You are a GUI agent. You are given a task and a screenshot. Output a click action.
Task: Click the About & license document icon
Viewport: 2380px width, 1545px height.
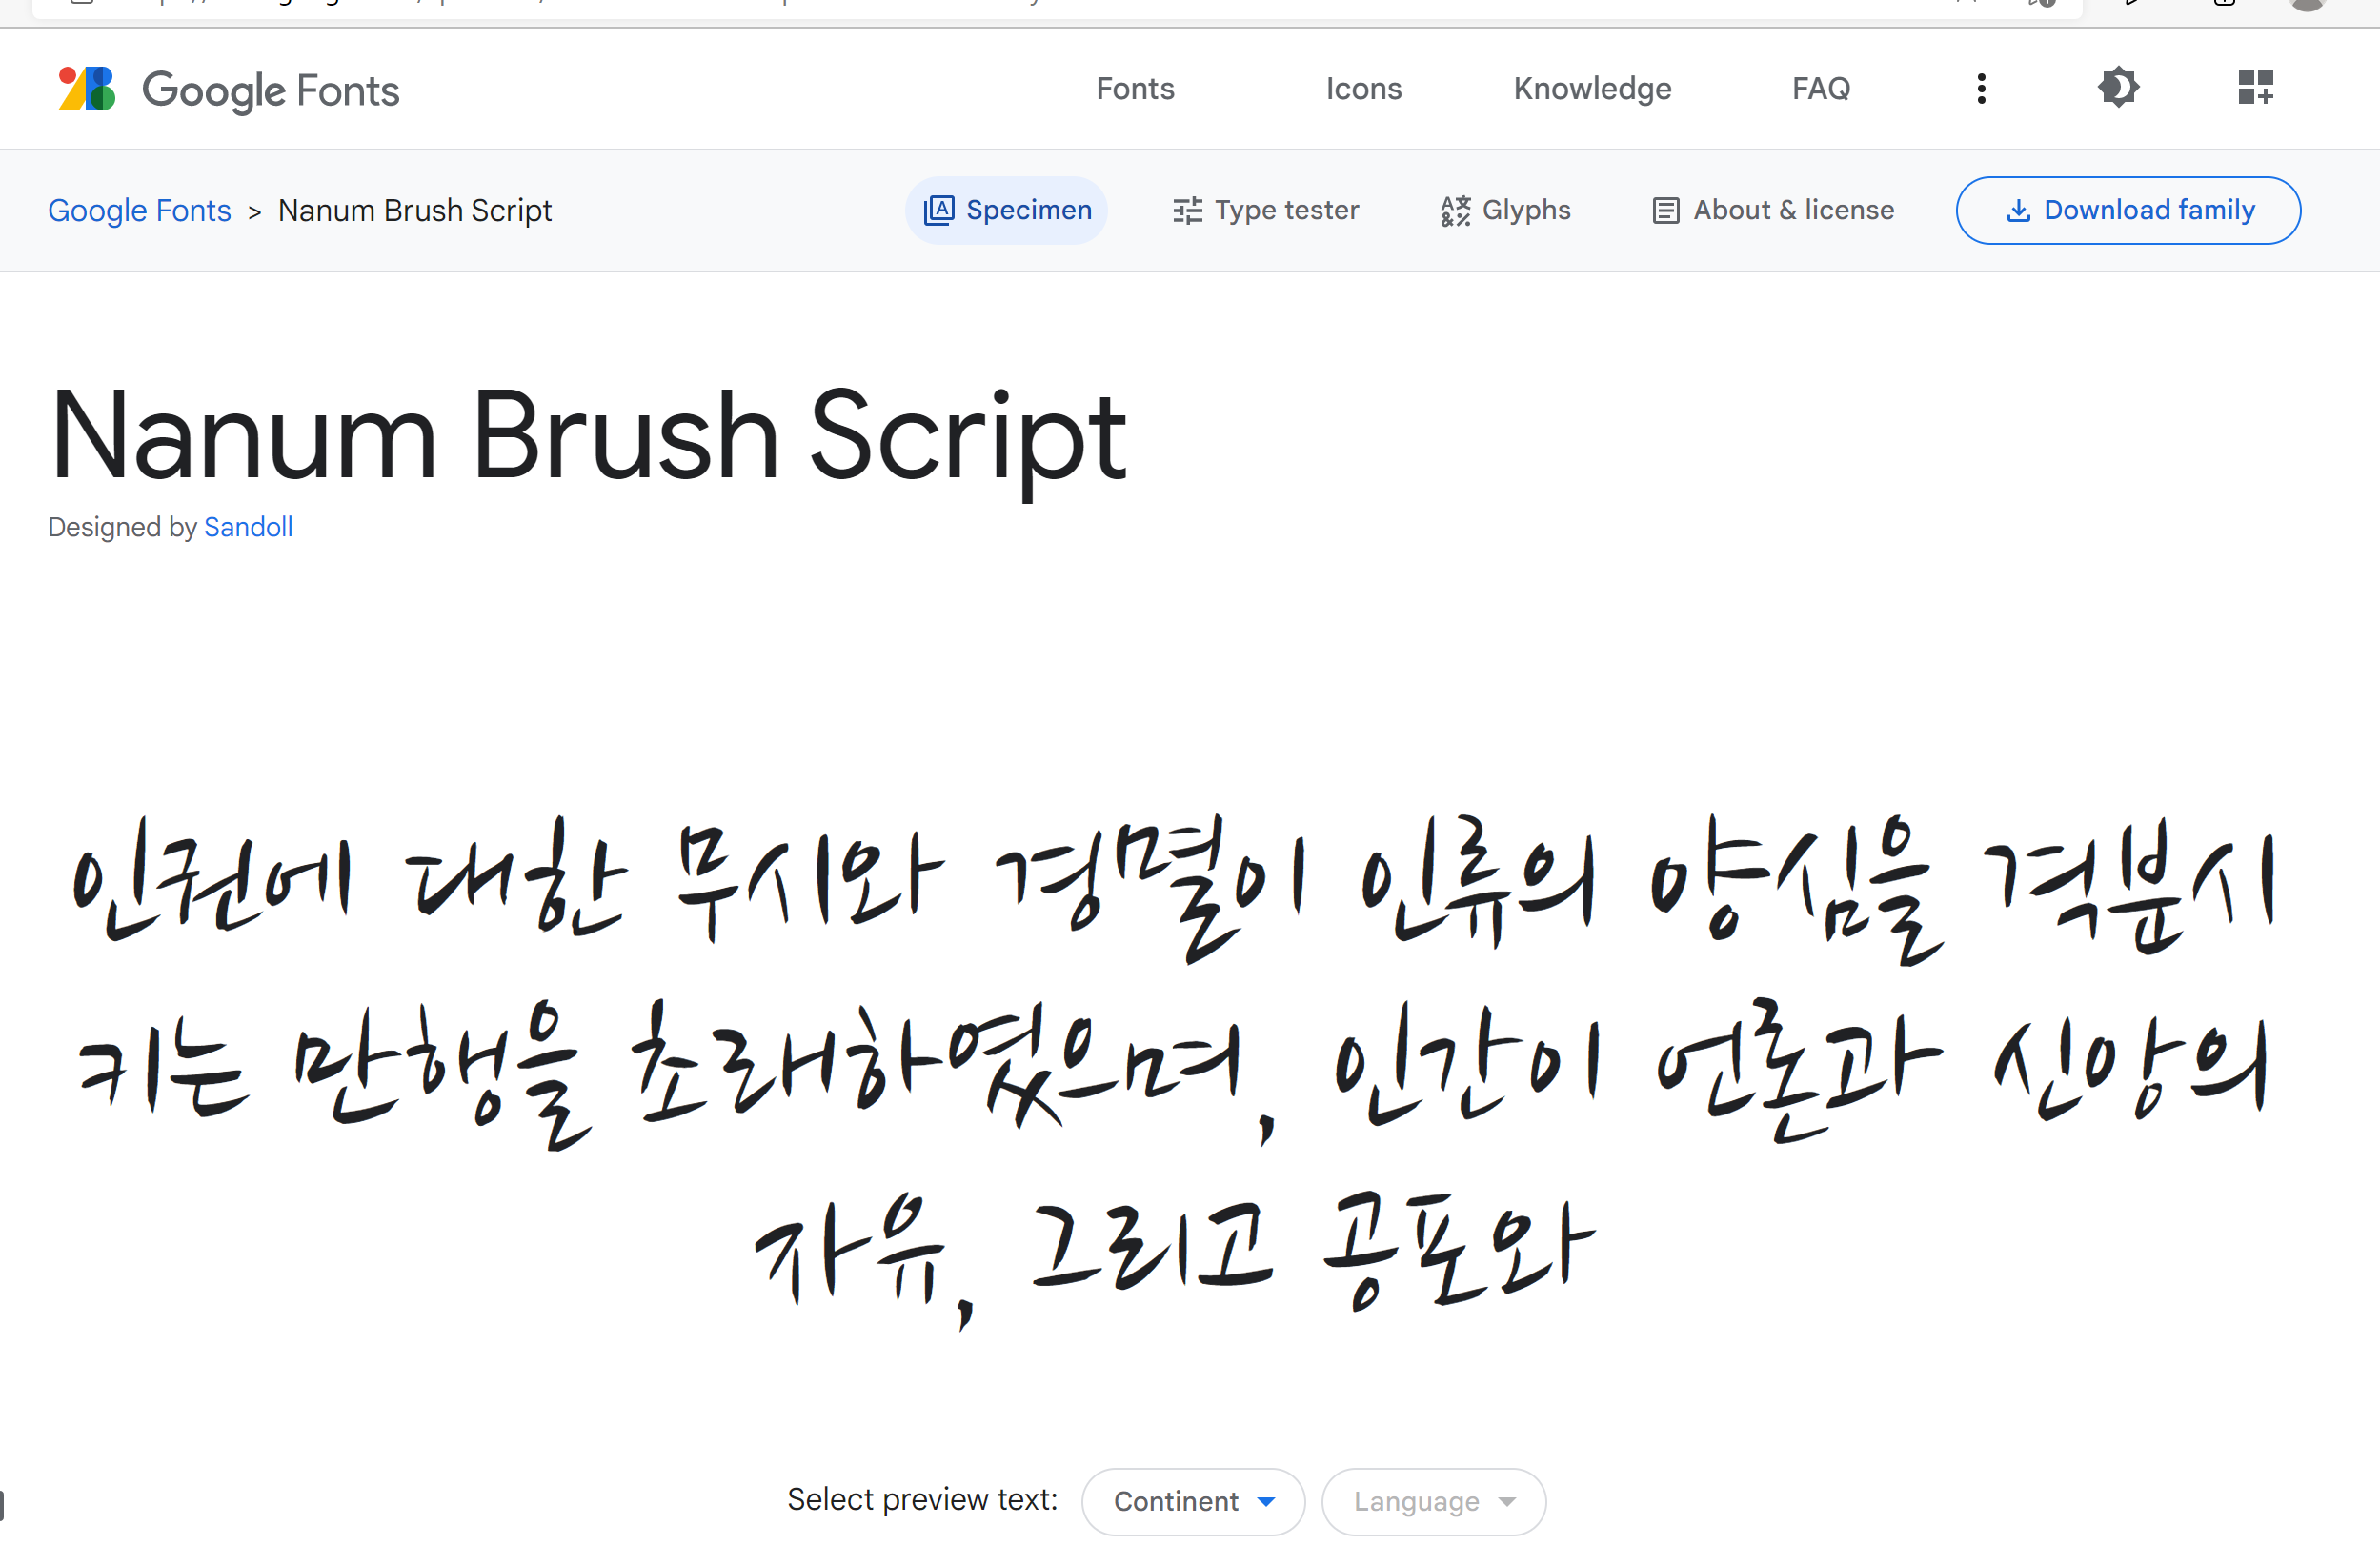pyautogui.click(x=1665, y=210)
